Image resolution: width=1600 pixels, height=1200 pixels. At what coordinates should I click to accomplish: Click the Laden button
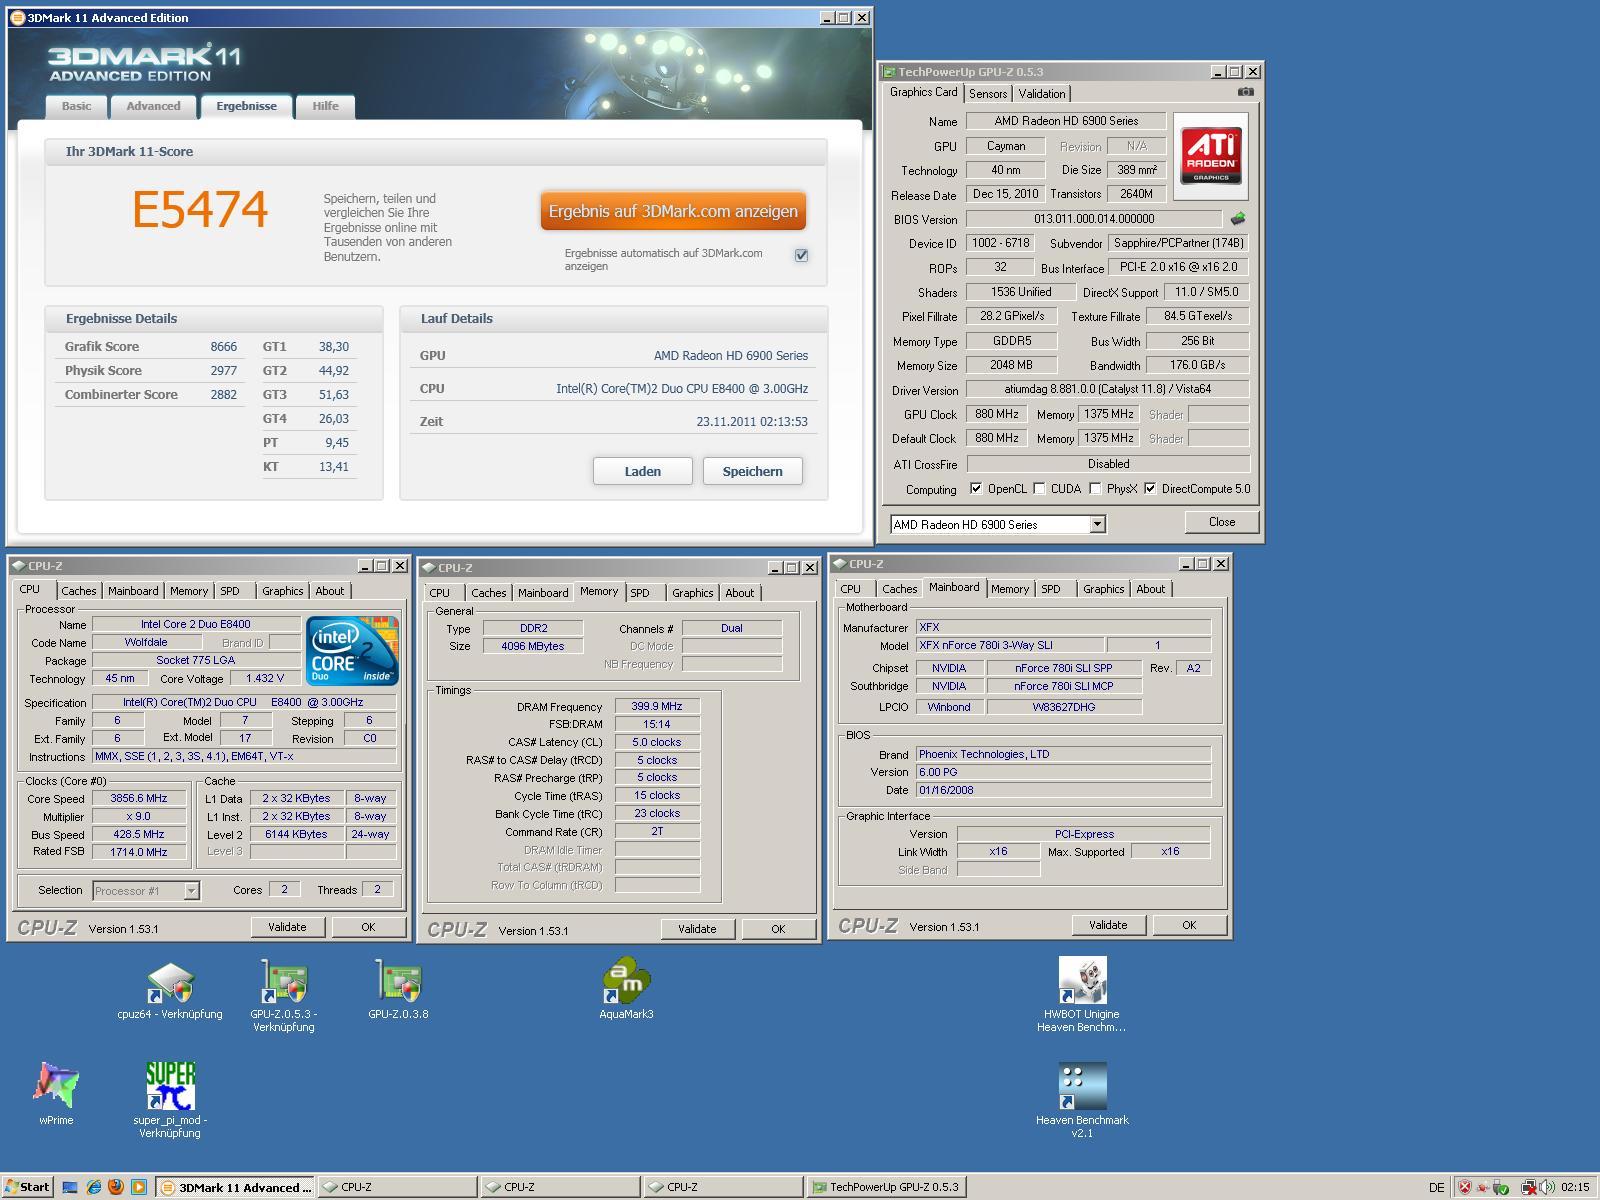pos(642,471)
